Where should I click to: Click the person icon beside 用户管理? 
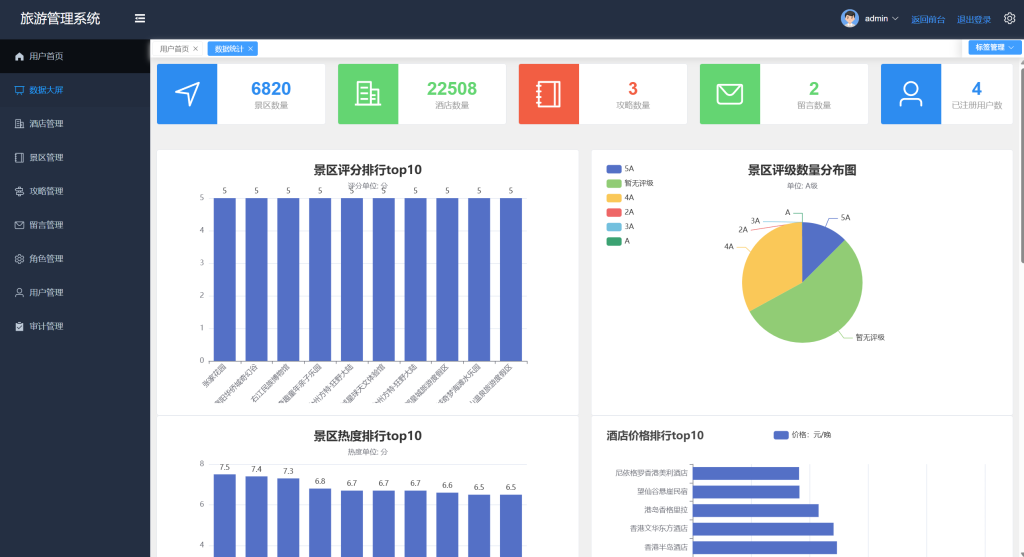pyautogui.click(x=19, y=293)
